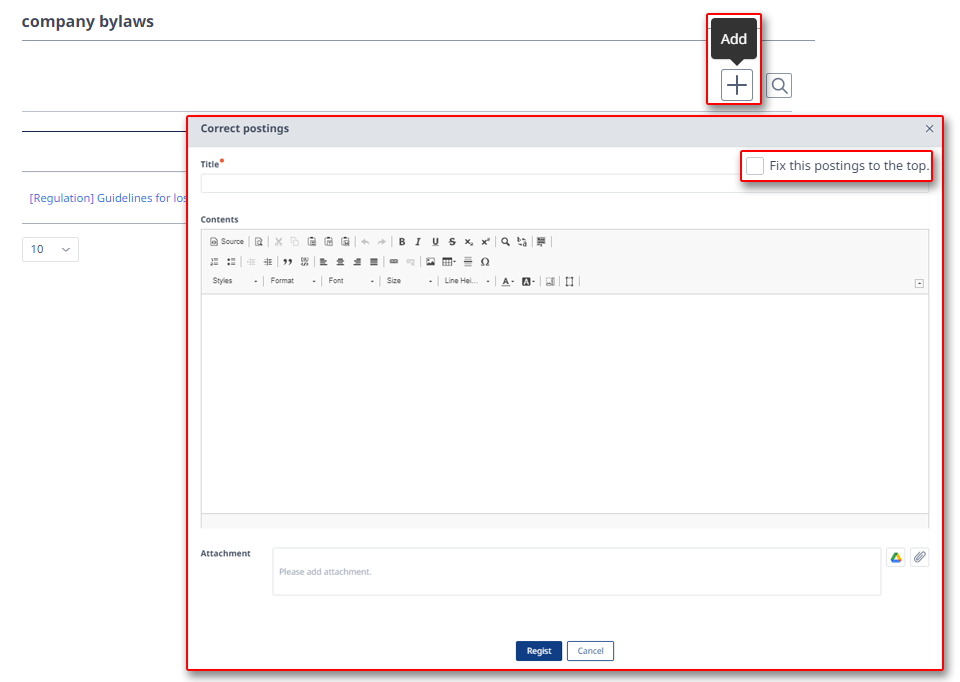Insert a block quote
The width and height of the screenshot is (960, 682).
(287, 262)
